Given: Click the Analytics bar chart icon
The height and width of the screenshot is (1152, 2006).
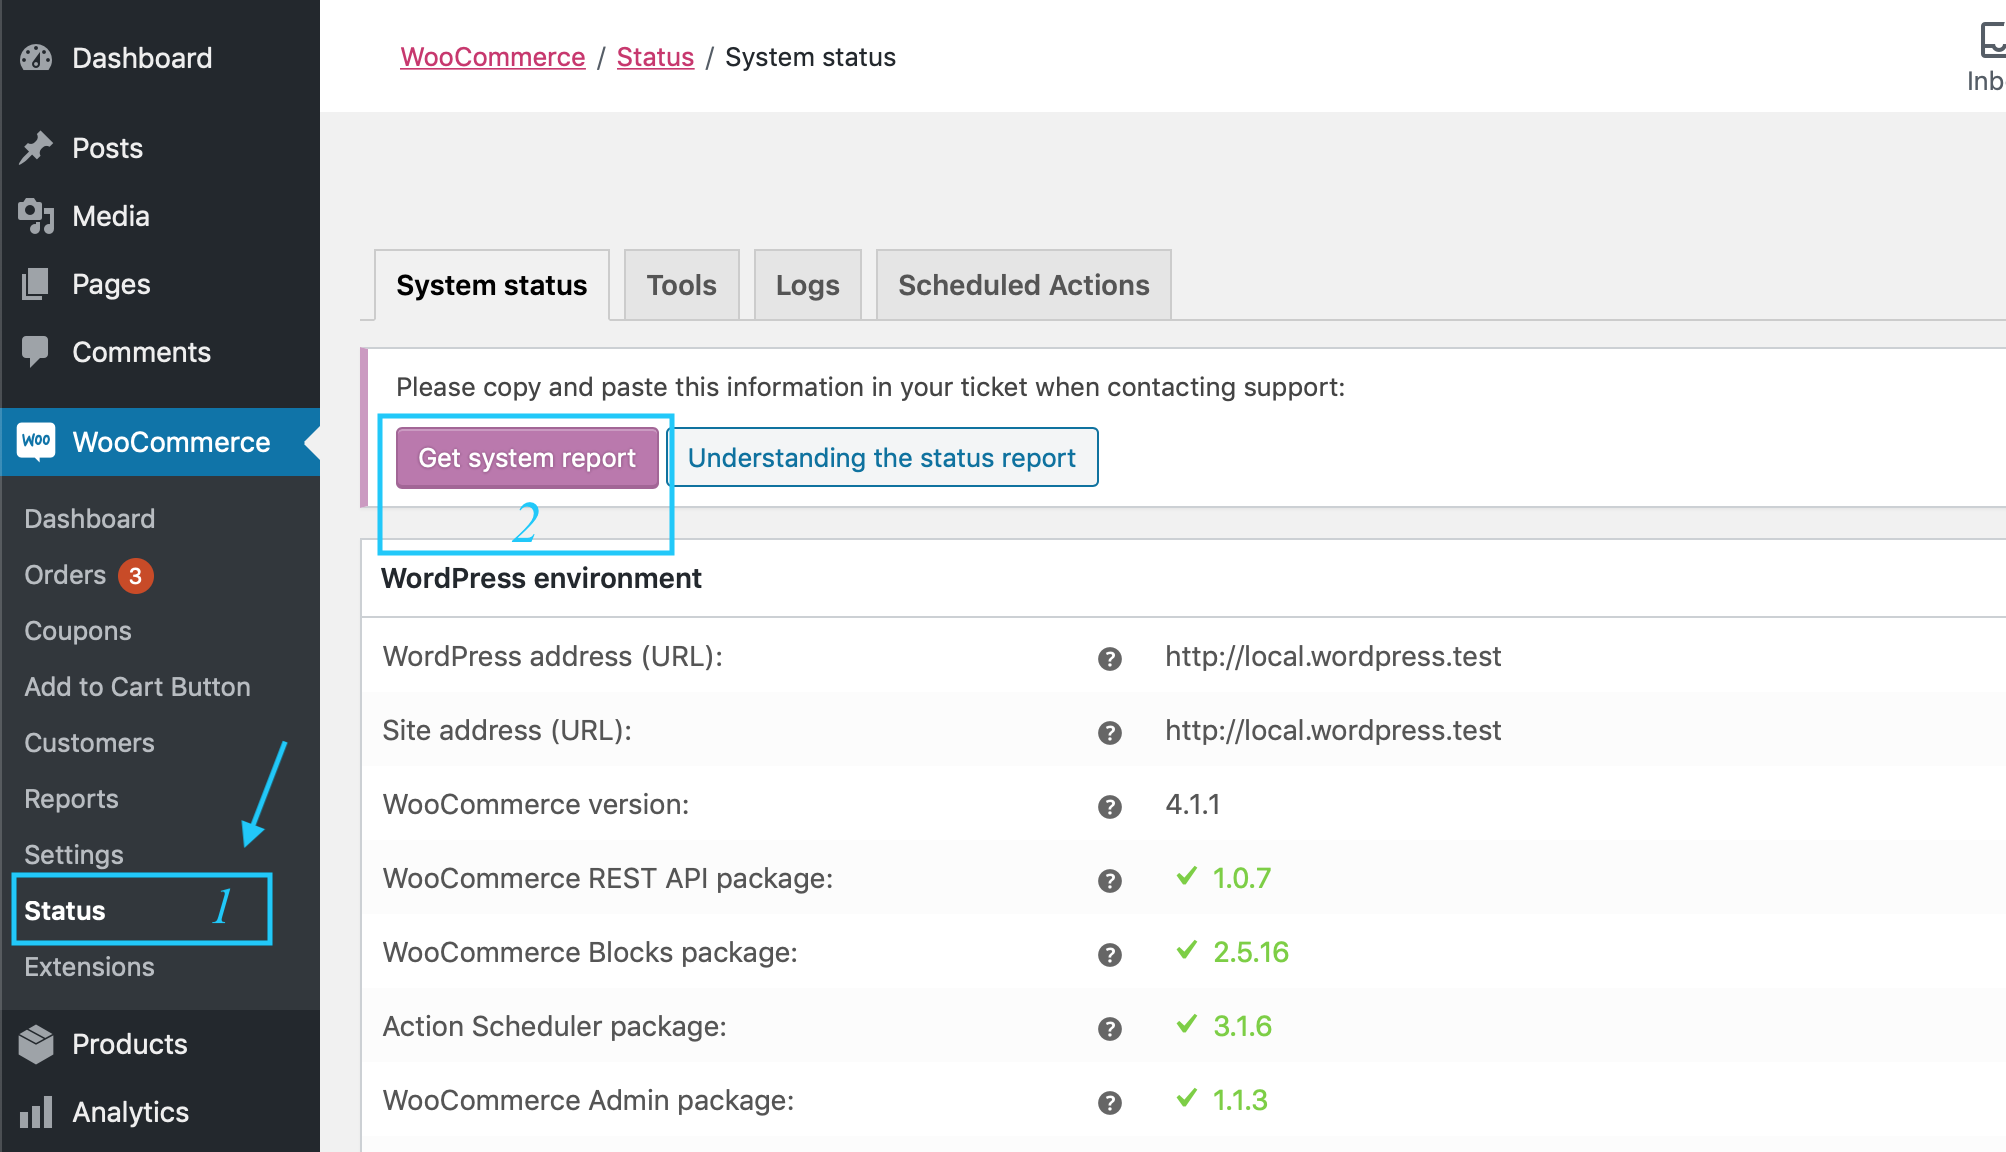Looking at the screenshot, I should click(x=36, y=1112).
